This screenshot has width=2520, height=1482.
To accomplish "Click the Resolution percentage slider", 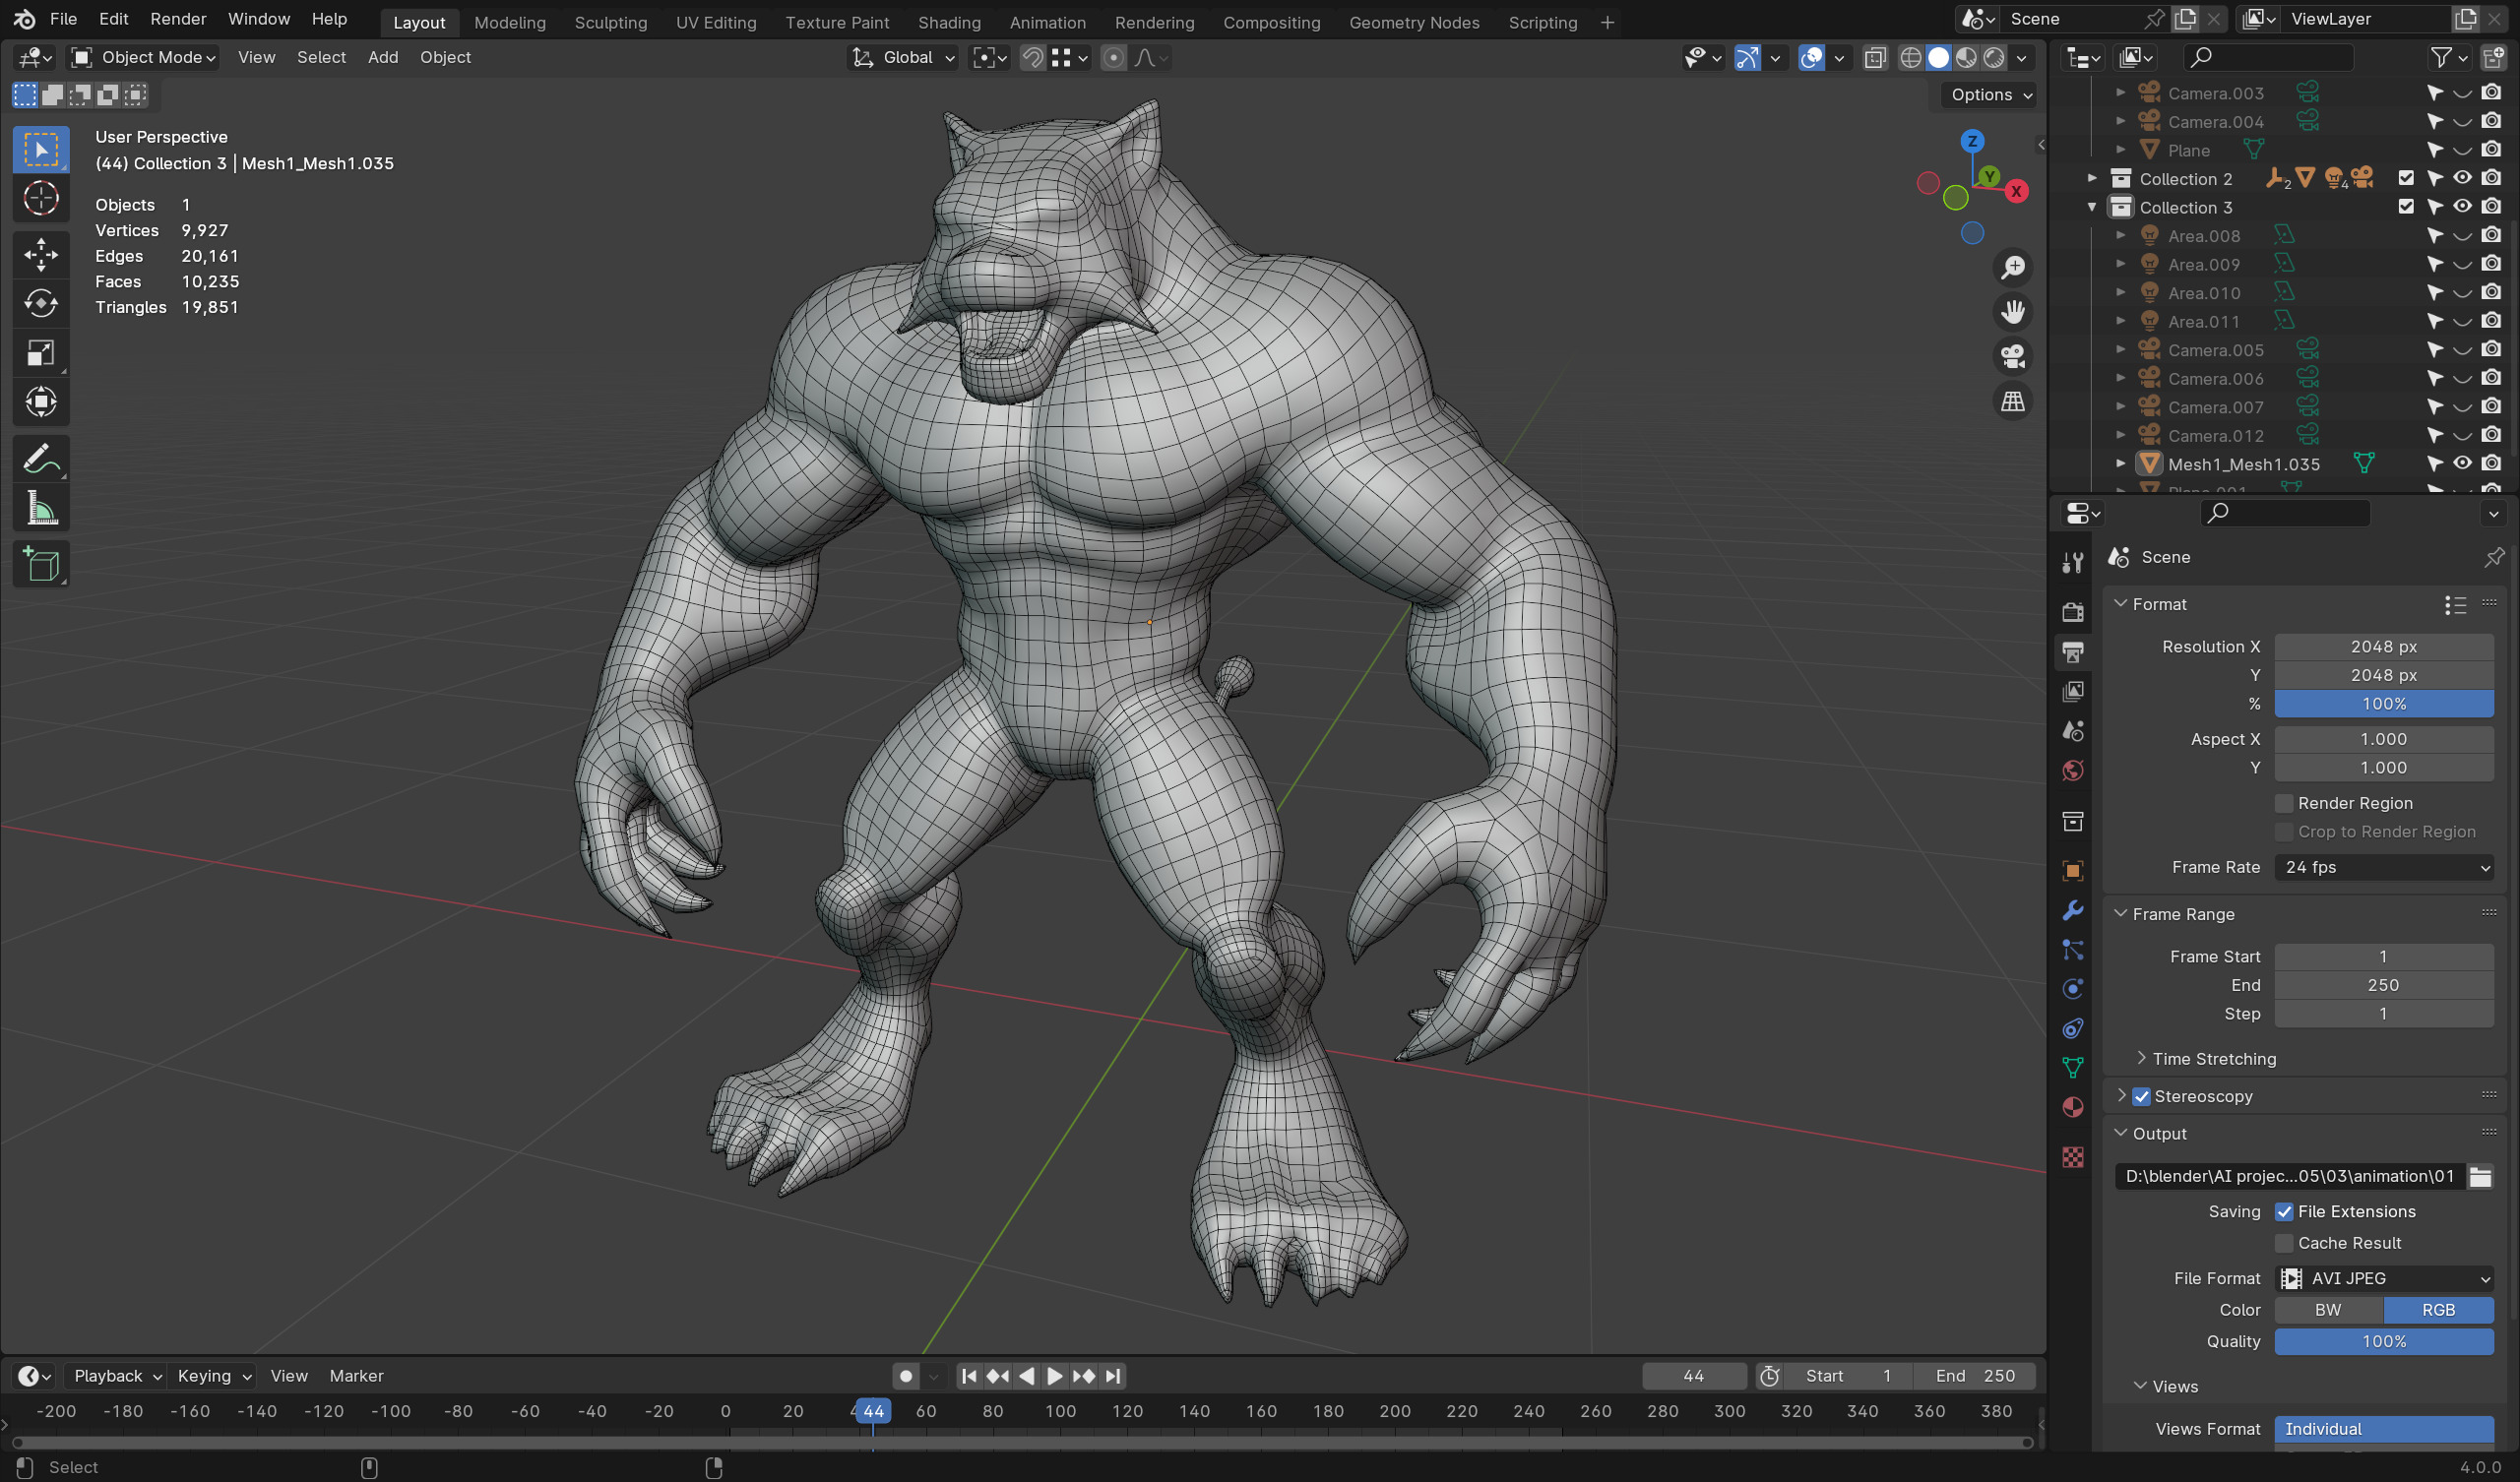I will click(2384, 704).
